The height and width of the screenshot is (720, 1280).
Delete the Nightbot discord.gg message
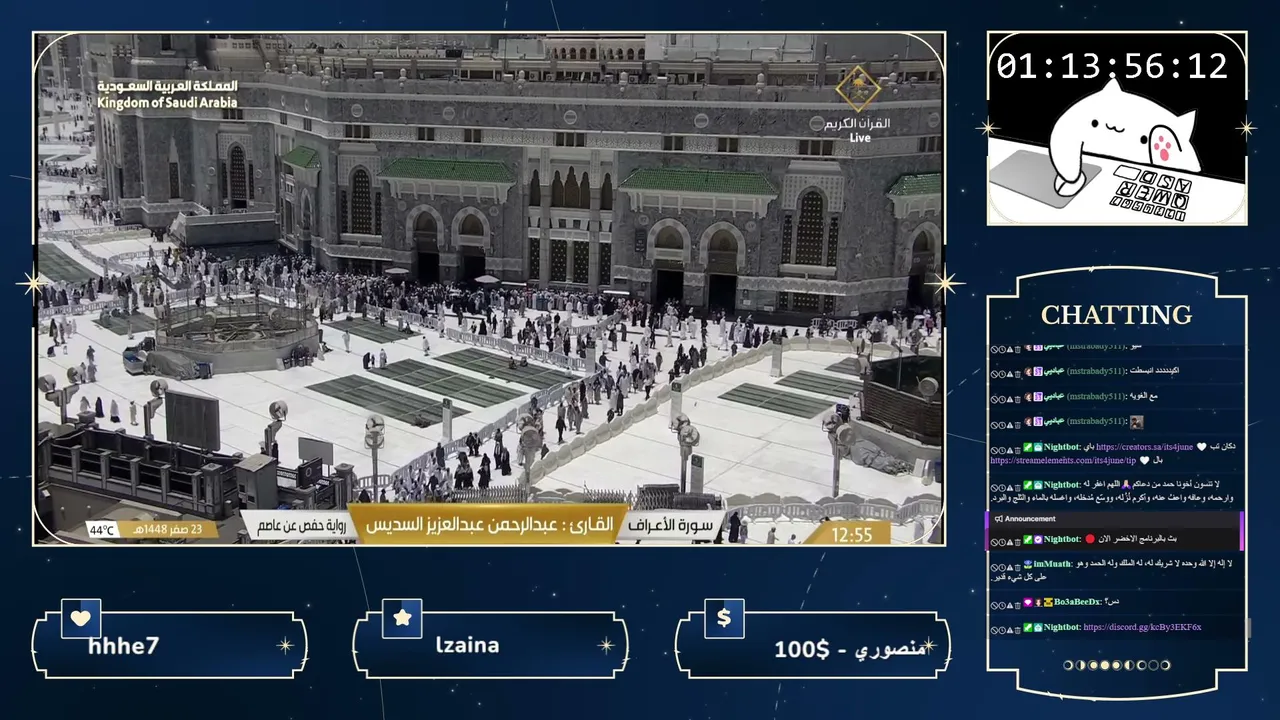pos(1018,629)
